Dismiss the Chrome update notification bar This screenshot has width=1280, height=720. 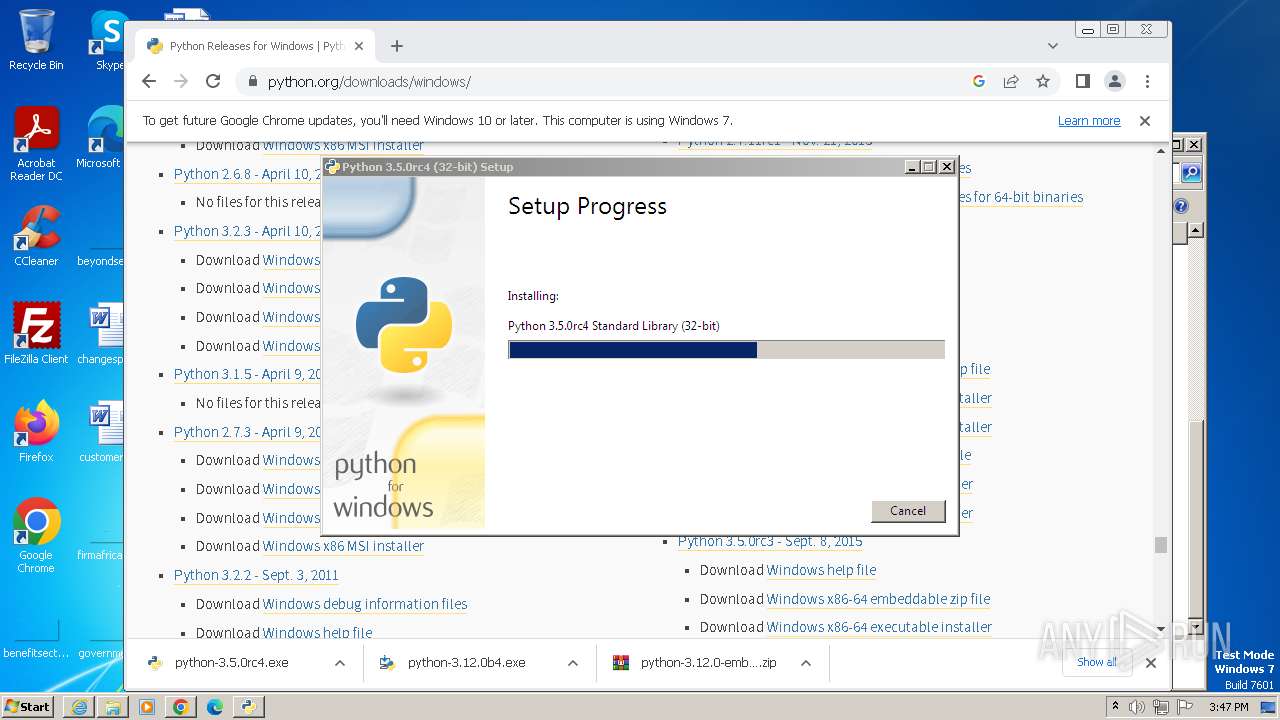(x=1145, y=121)
